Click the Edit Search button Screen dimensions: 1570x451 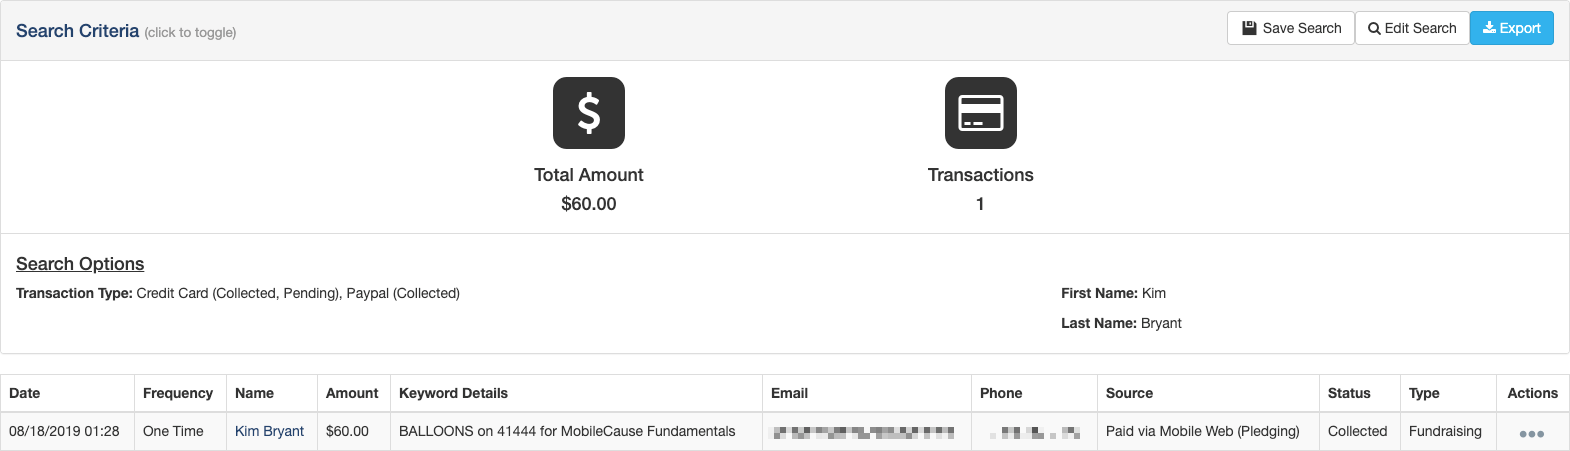1412,28
